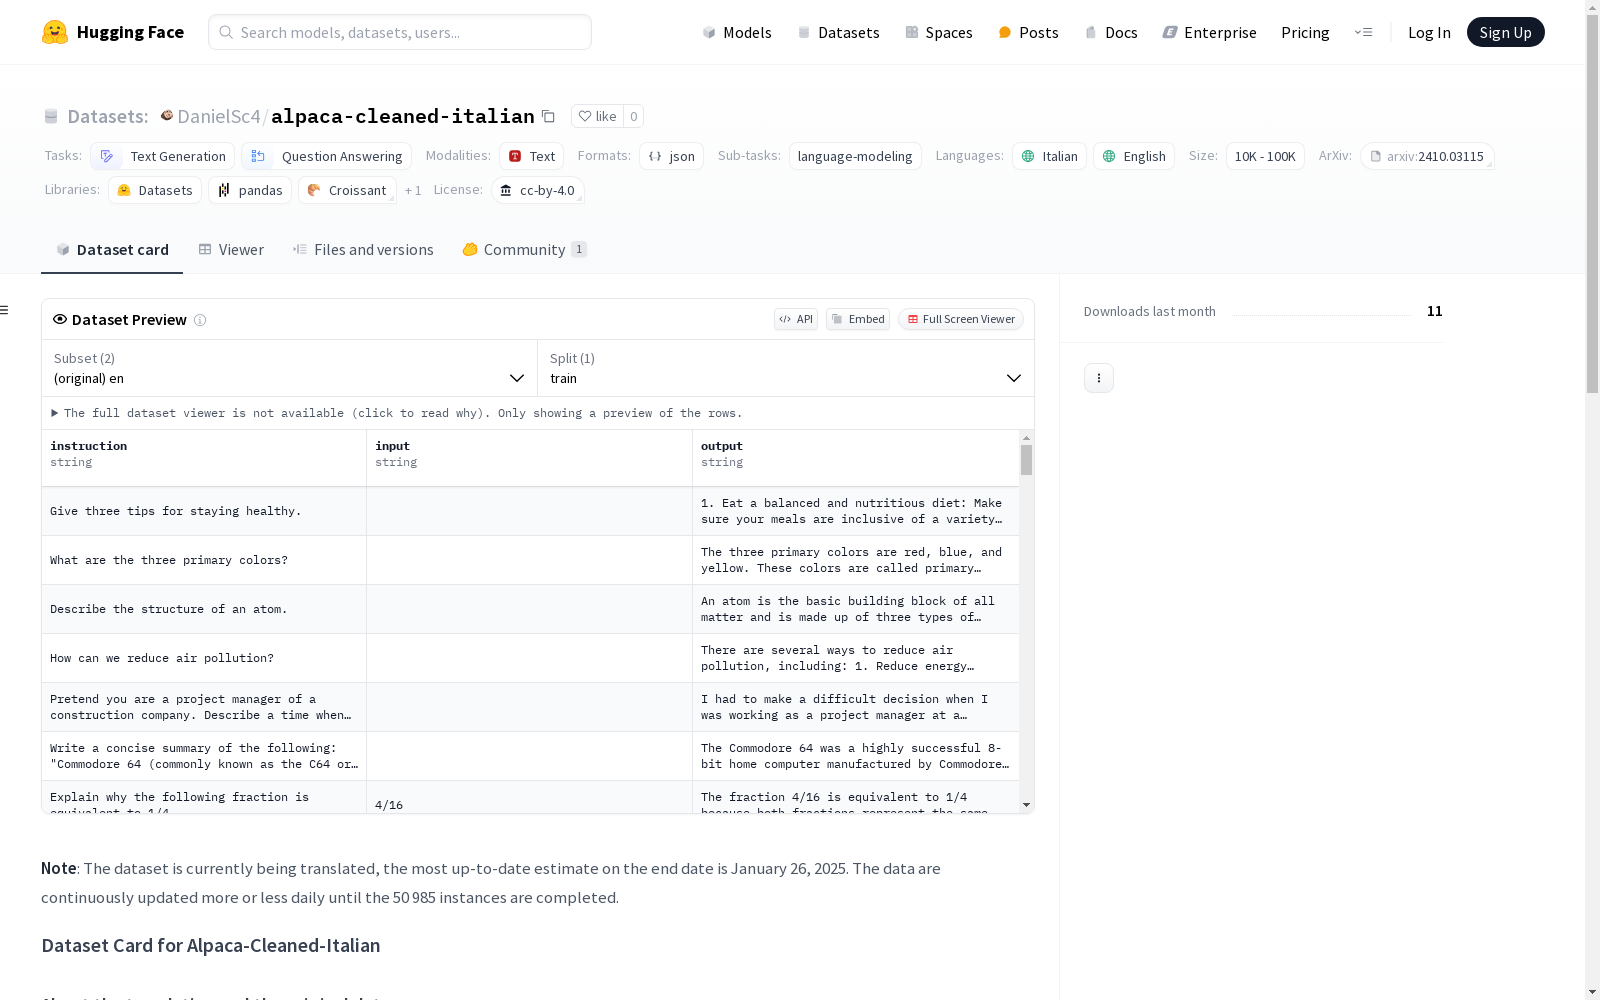Open the API button in Dataset Preview

click(796, 319)
